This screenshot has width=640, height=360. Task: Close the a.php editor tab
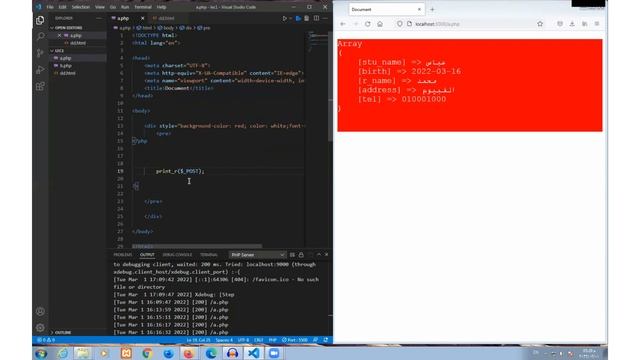click(x=142, y=18)
